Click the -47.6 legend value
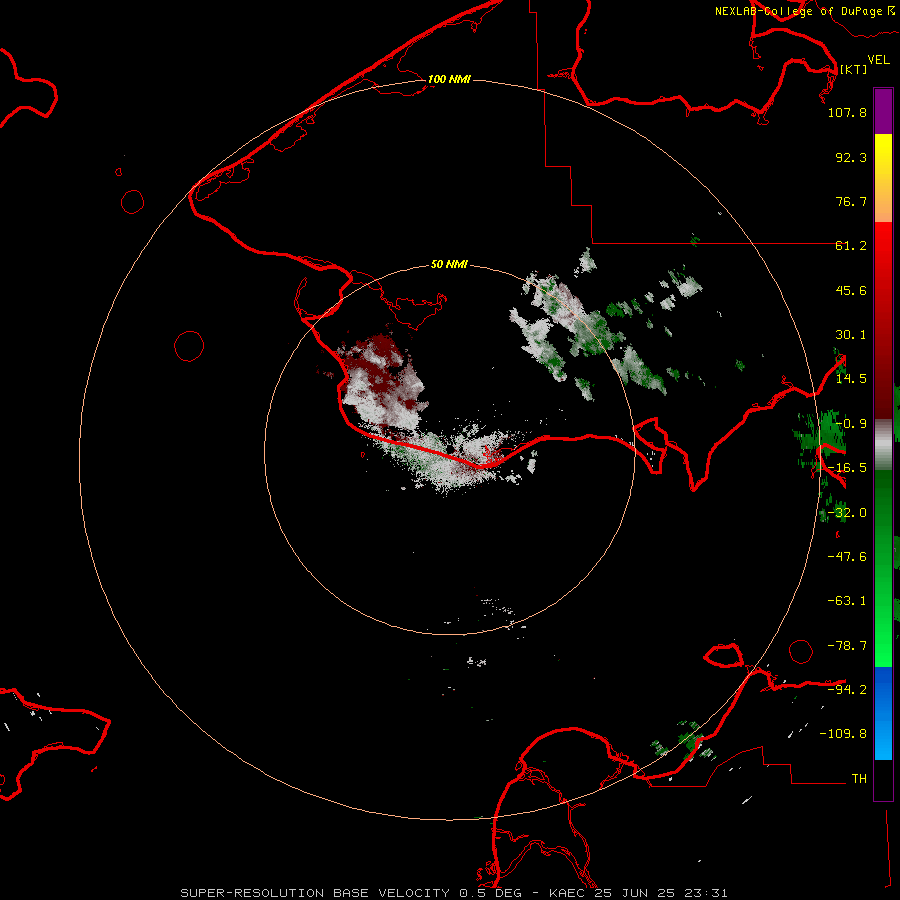This screenshot has width=900, height=900. click(847, 557)
